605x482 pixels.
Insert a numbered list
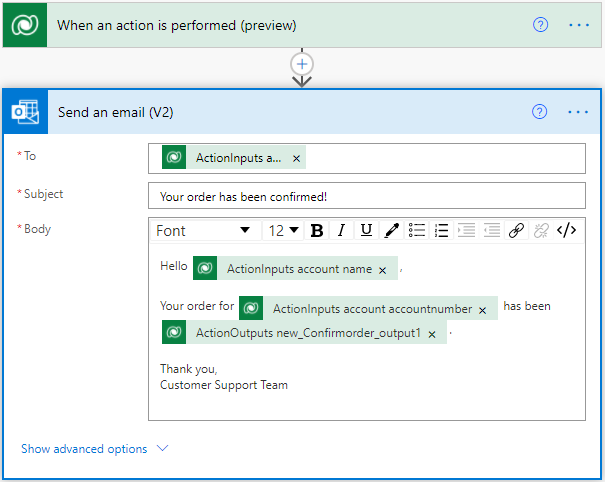(441, 231)
